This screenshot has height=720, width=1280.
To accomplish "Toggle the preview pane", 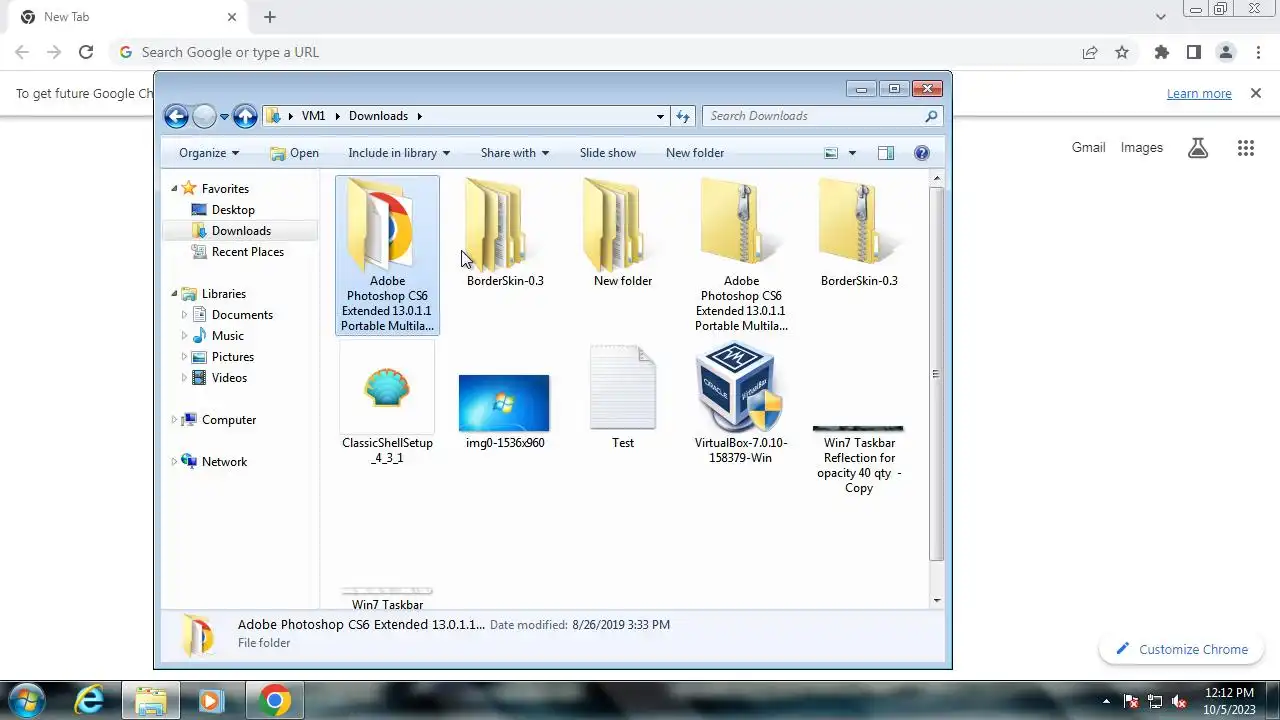I will 886,153.
